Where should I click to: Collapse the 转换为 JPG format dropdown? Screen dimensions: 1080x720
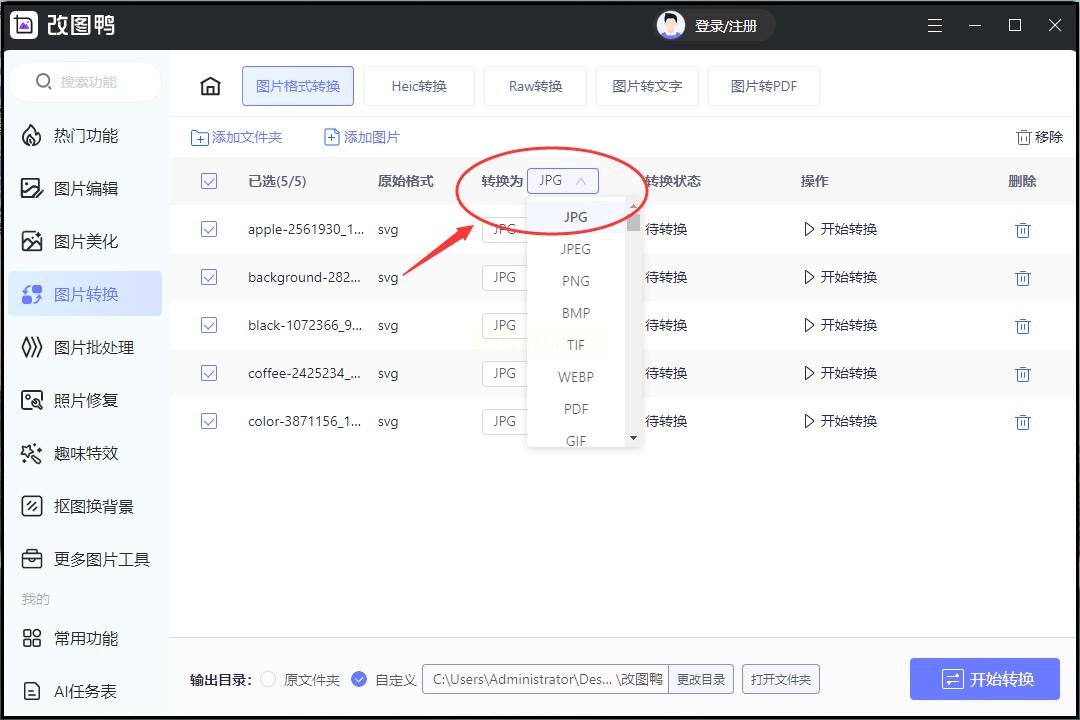tap(563, 181)
